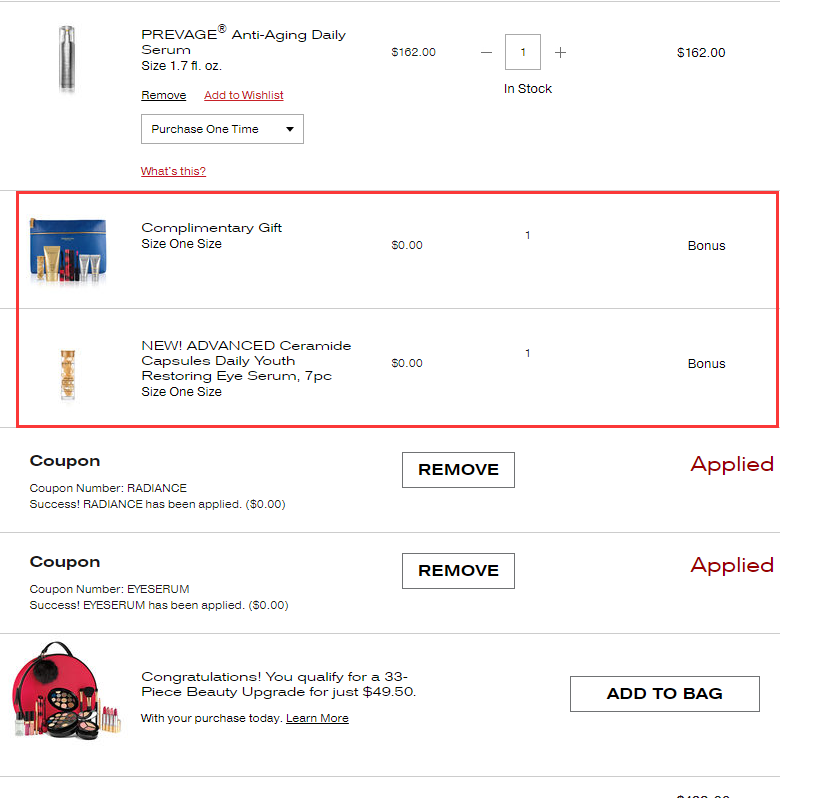Expand purchase options via the combo box
This screenshot has width=838, height=798.
point(221,129)
